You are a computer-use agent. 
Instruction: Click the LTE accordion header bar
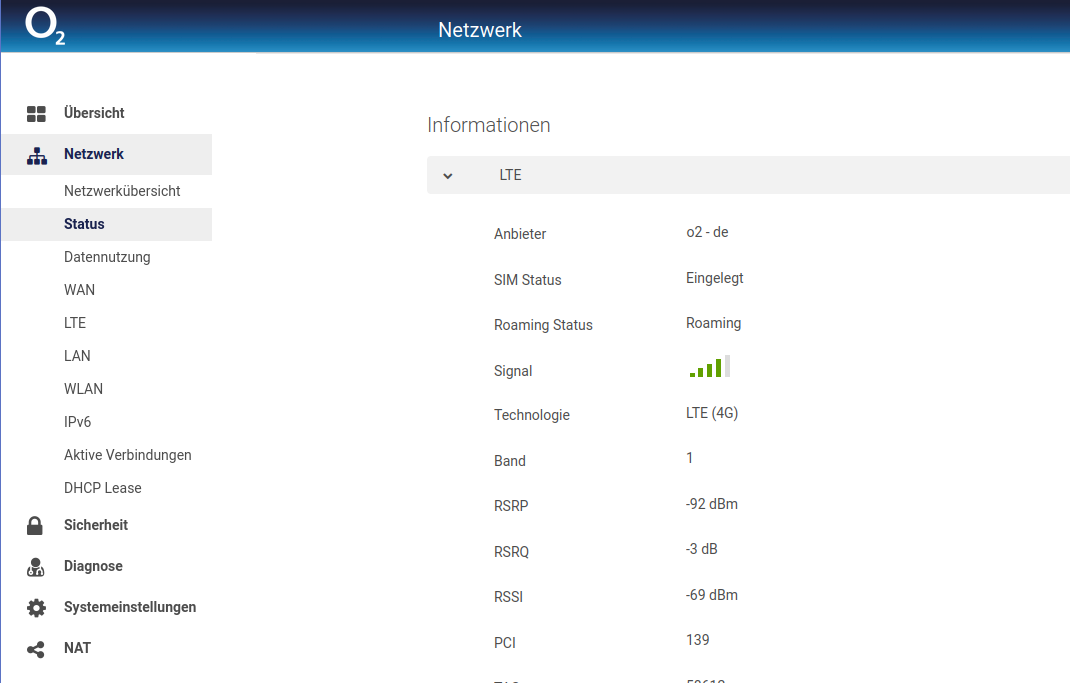tap(748, 175)
